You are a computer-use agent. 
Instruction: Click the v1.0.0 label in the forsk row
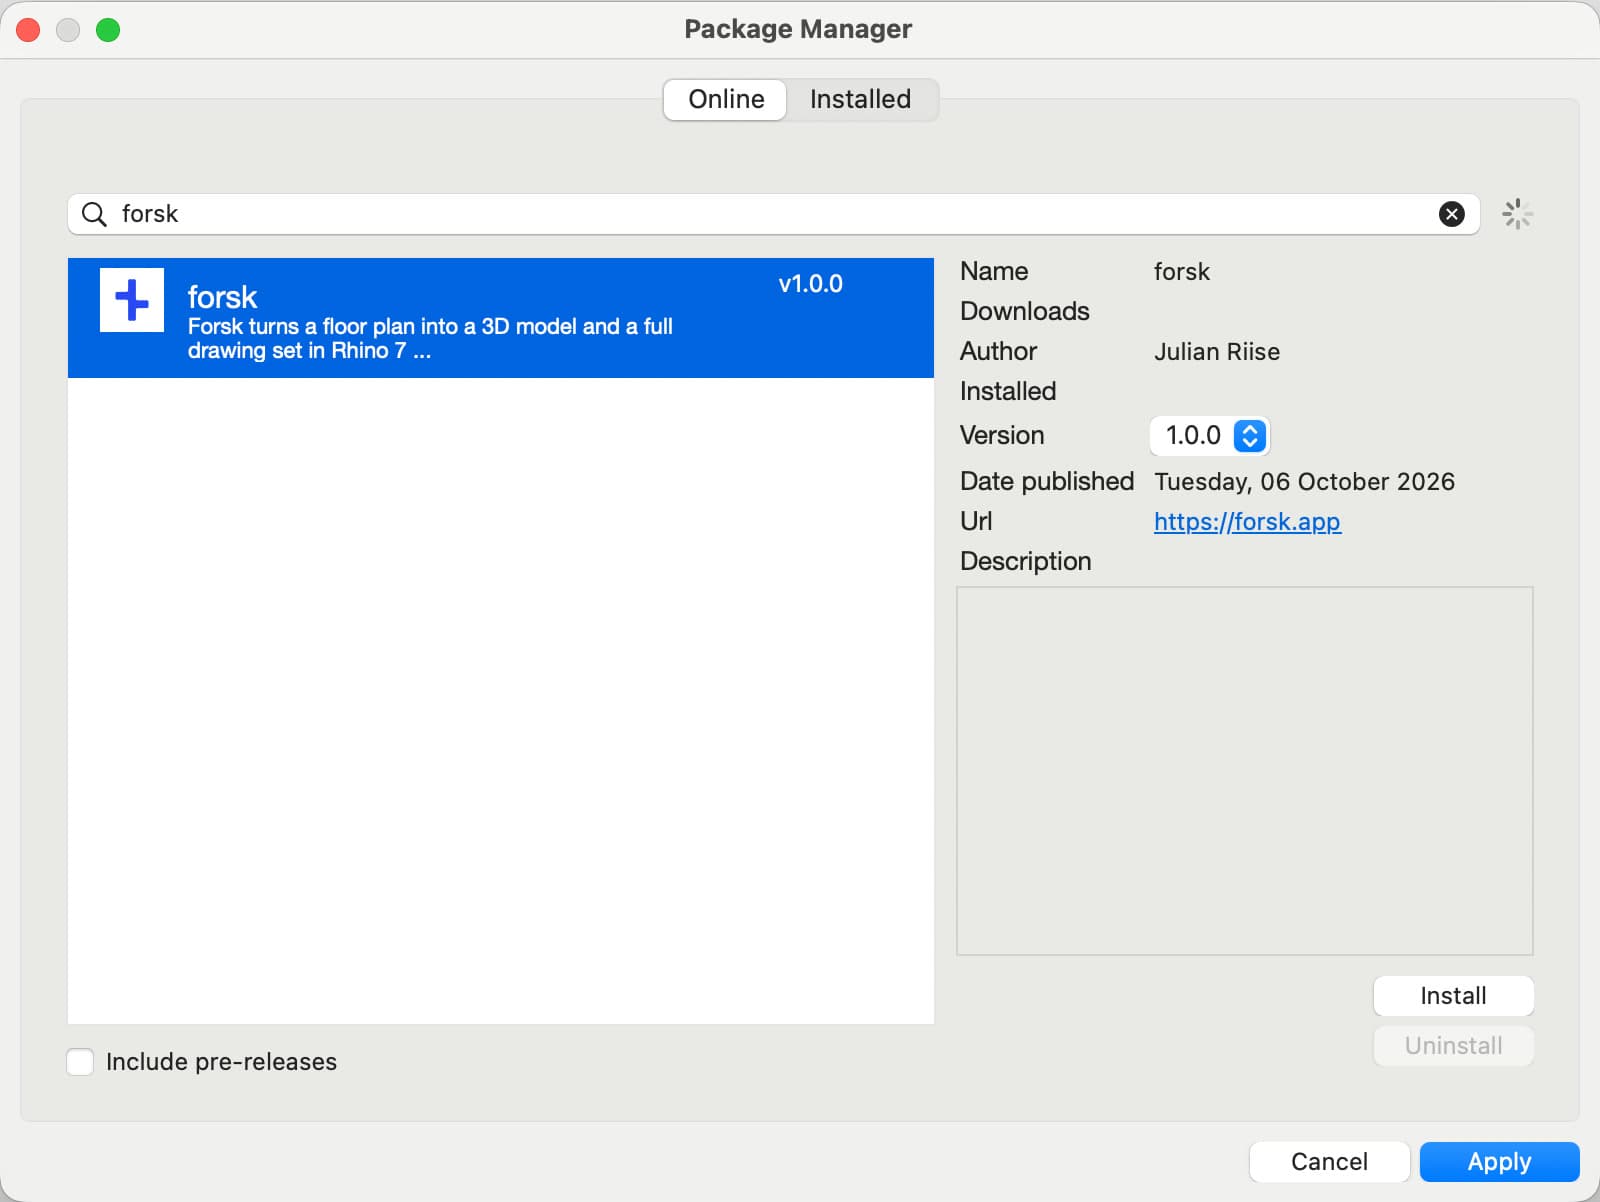tap(810, 284)
